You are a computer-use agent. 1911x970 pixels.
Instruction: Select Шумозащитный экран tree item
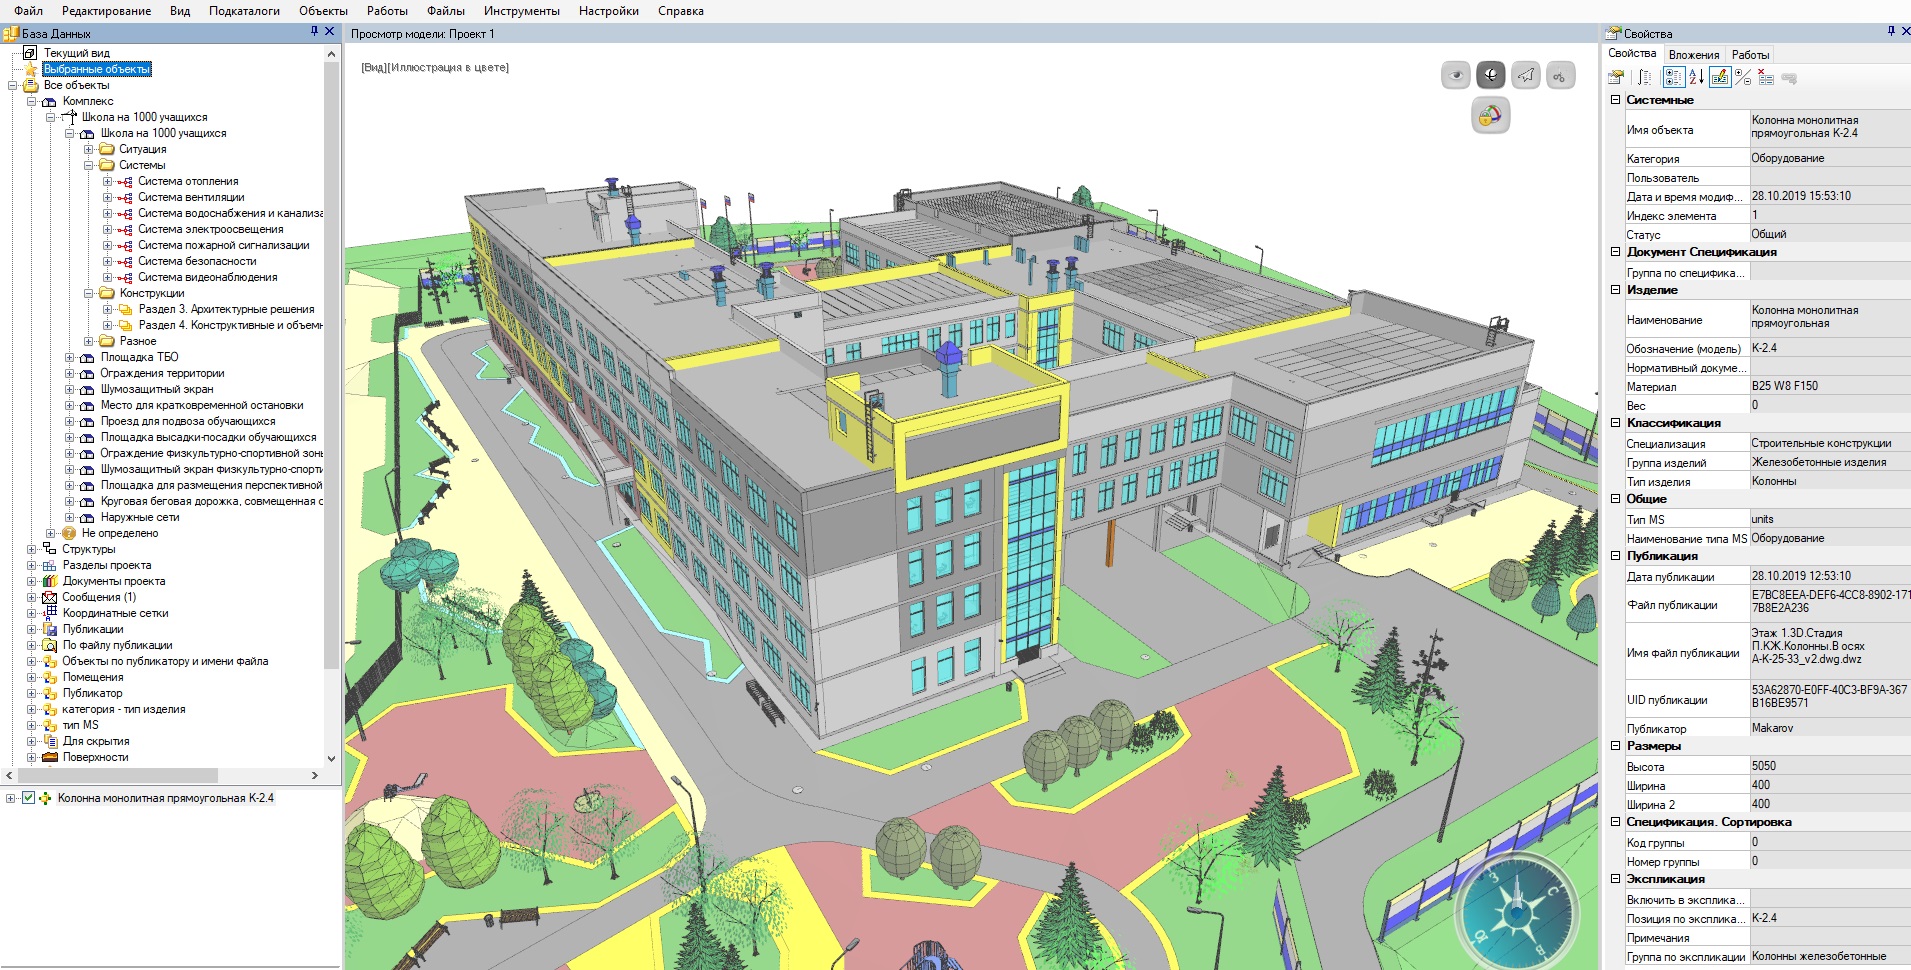tap(157, 389)
